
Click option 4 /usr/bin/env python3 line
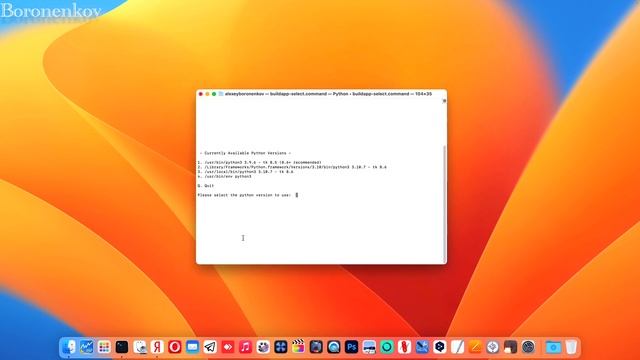[224, 176]
